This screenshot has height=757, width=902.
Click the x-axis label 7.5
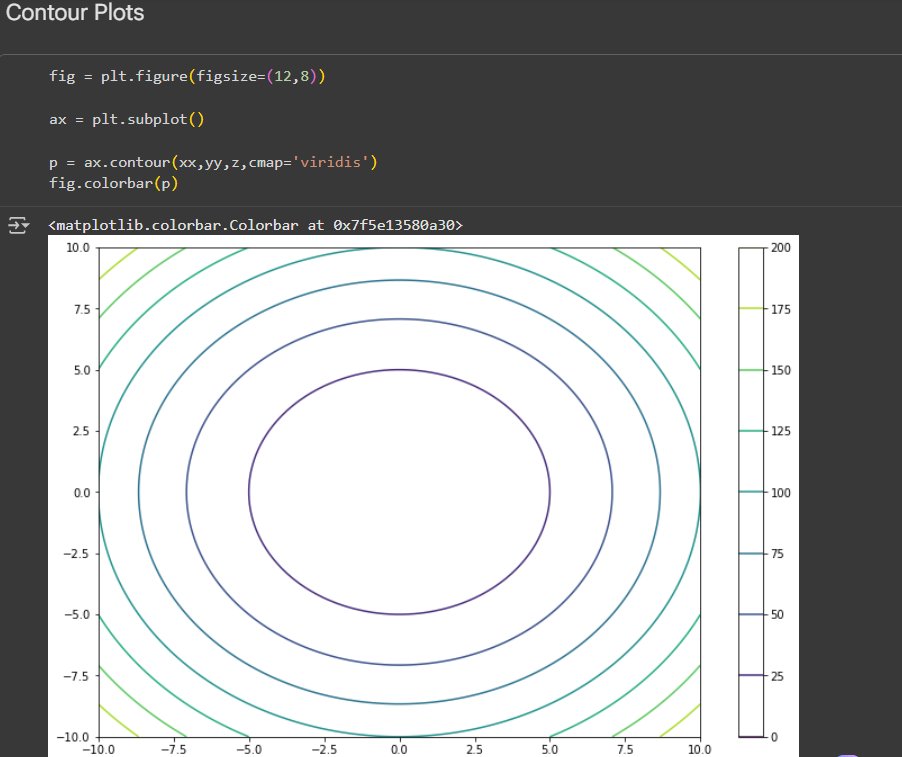[x=625, y=750]
